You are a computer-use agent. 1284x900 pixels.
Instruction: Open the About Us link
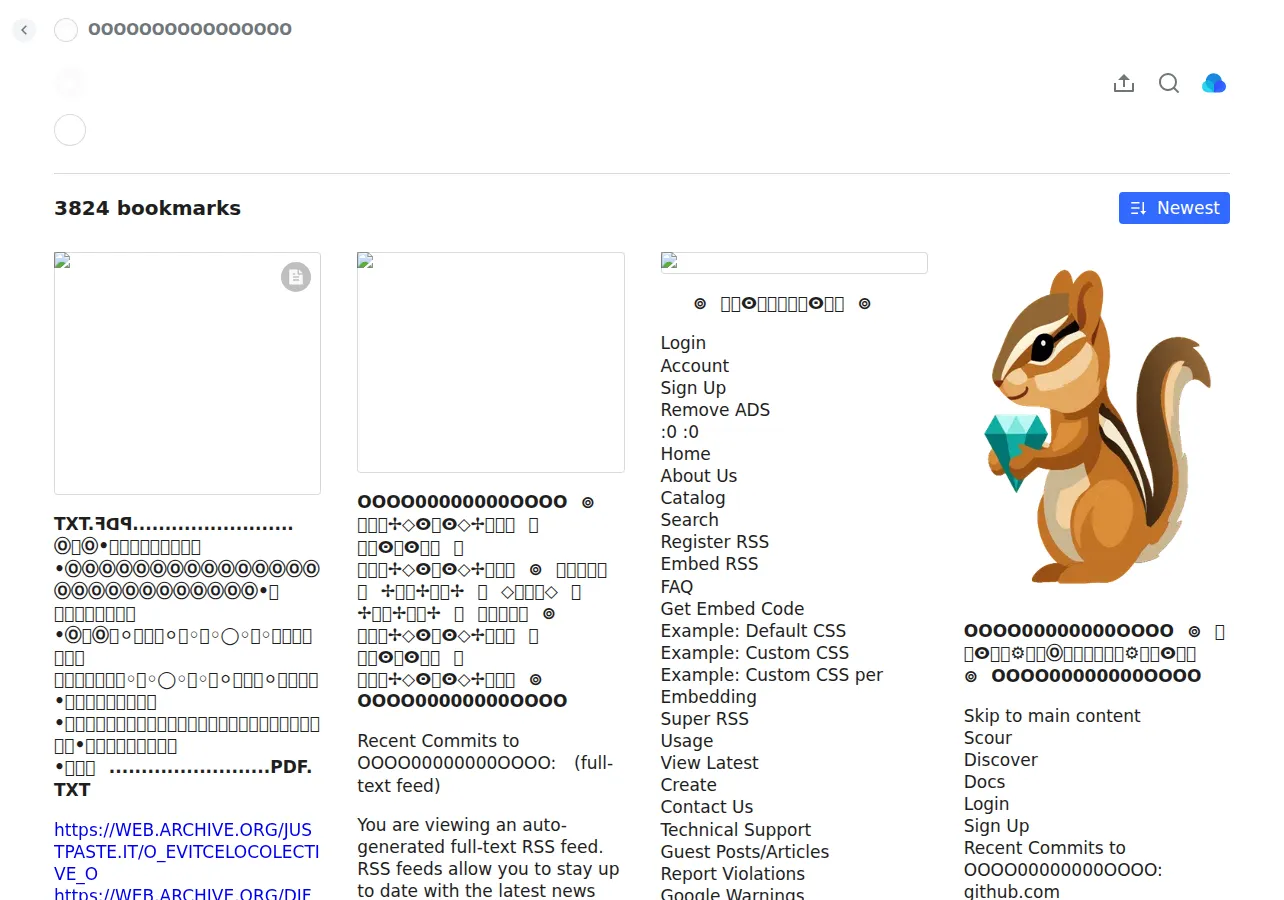click(x=699, y=476)
